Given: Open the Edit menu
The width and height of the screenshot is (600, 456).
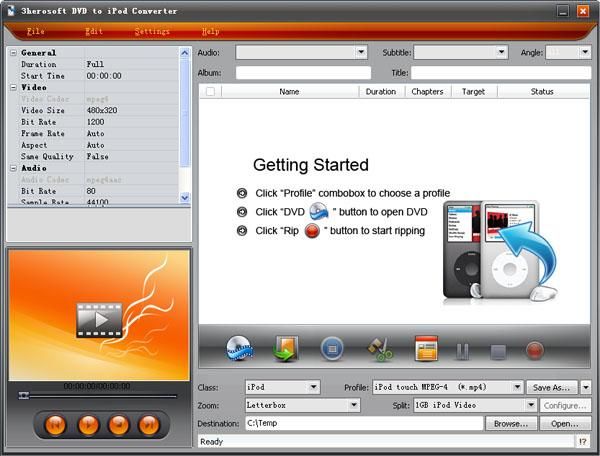Looking at the screenshot, I should click(x=94, y=31).
